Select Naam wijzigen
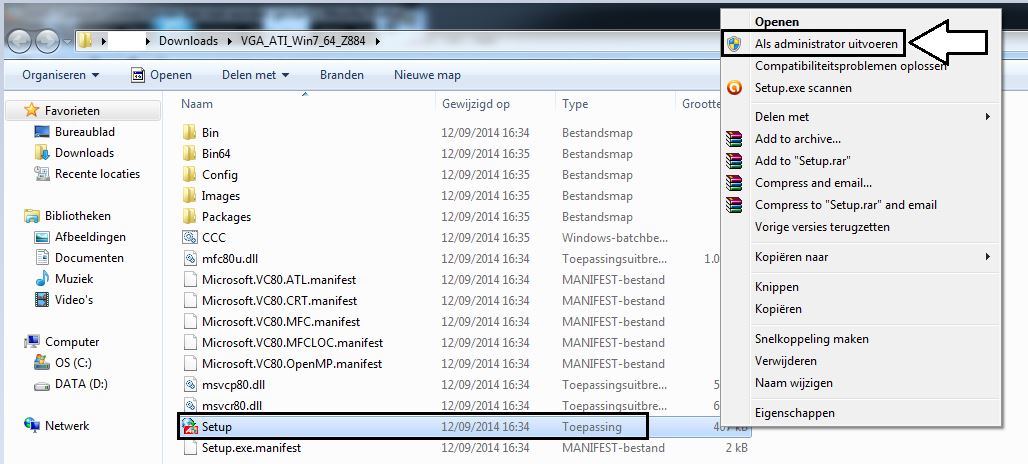1028x464 pixels. click(793, 383)
